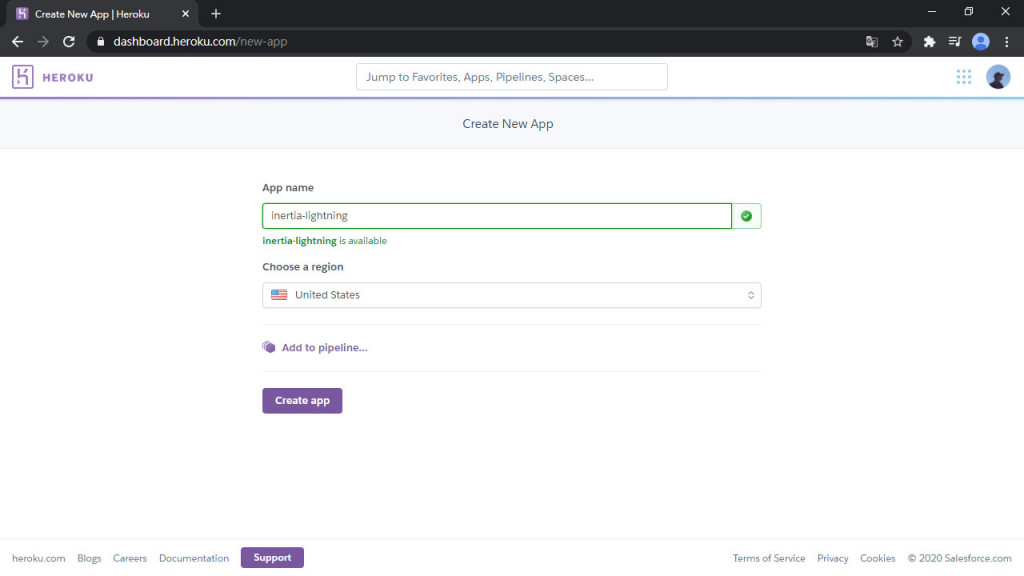This screenshot has height=576, width=1024.
Task: Open the Privacy footer link
Action: click(832, 558)
